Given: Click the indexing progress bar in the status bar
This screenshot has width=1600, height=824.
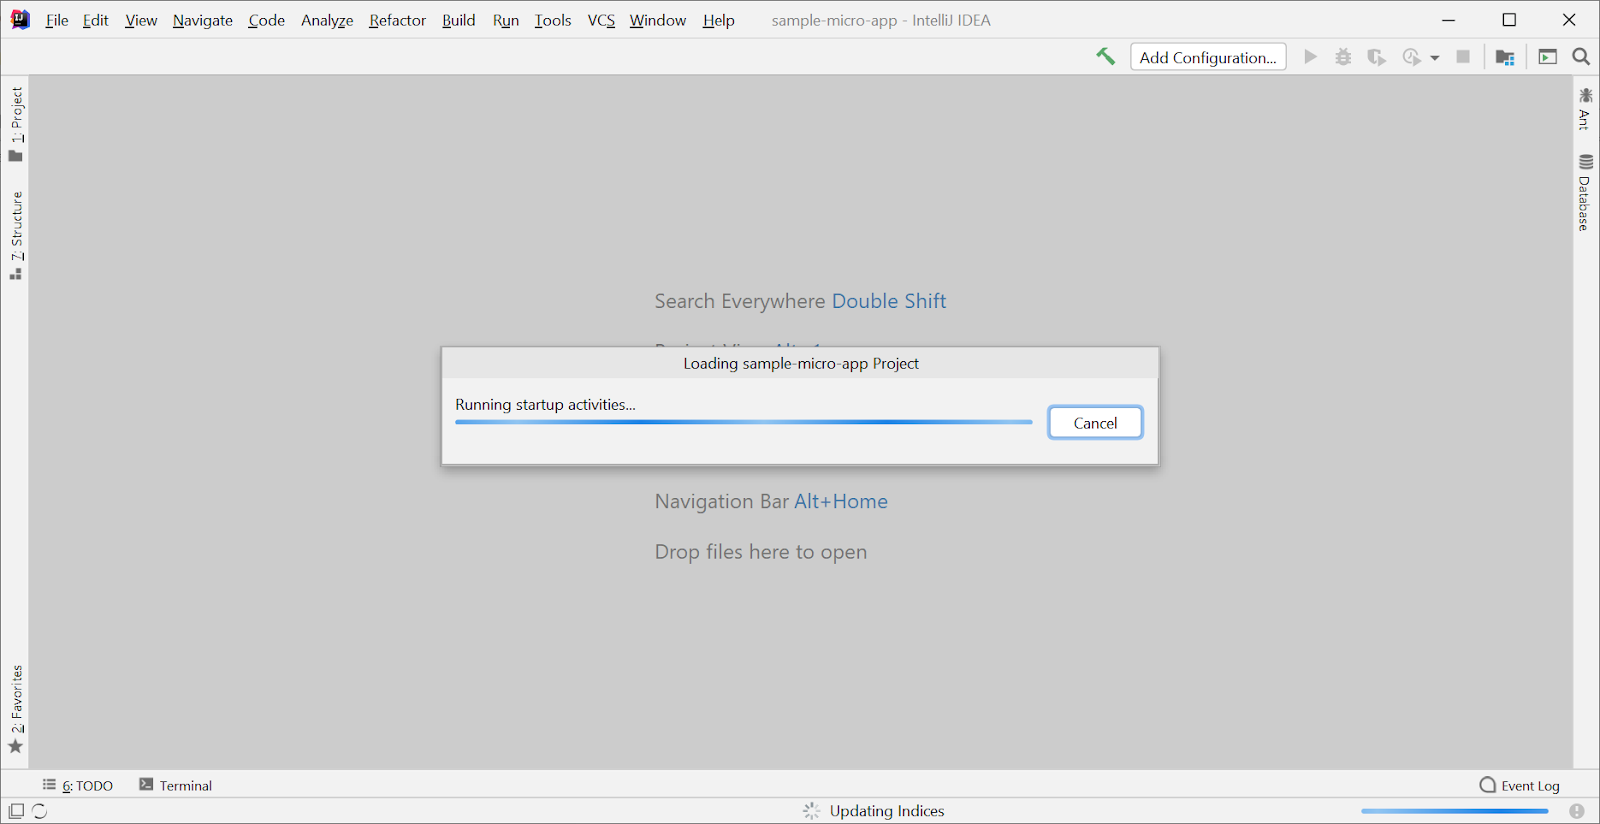Looking at the screenshot, I should [1454, 811].
